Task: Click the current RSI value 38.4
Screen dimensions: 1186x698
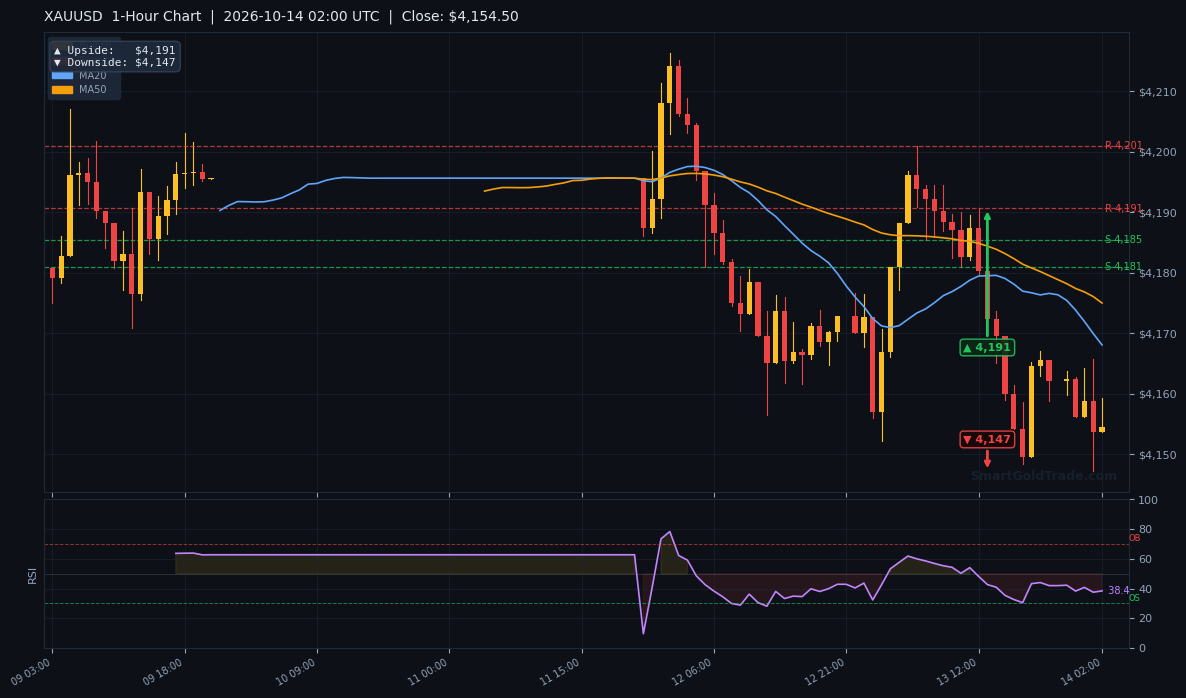Action: pos(1118,590)
